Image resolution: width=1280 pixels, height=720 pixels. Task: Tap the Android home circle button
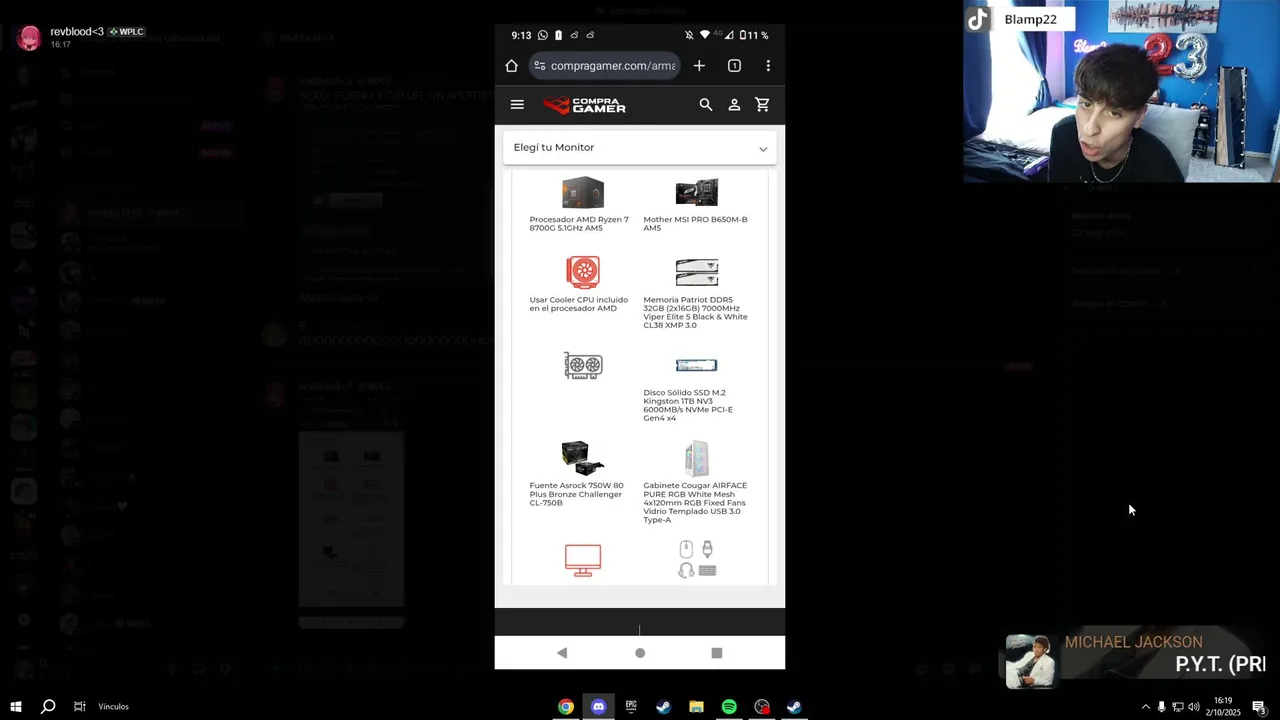point(640,653)
